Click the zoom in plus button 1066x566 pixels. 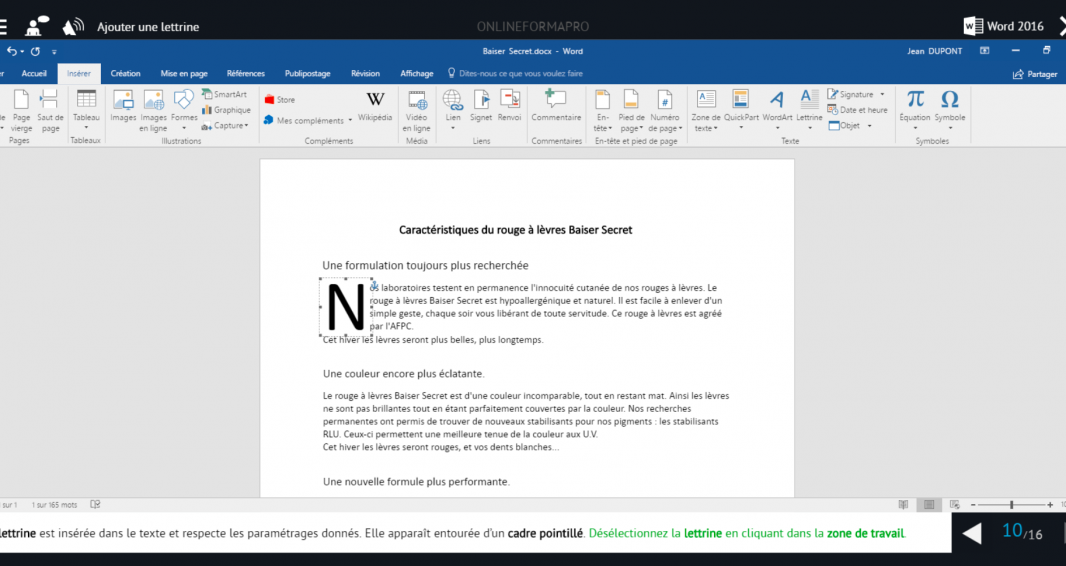(1050, 505)
